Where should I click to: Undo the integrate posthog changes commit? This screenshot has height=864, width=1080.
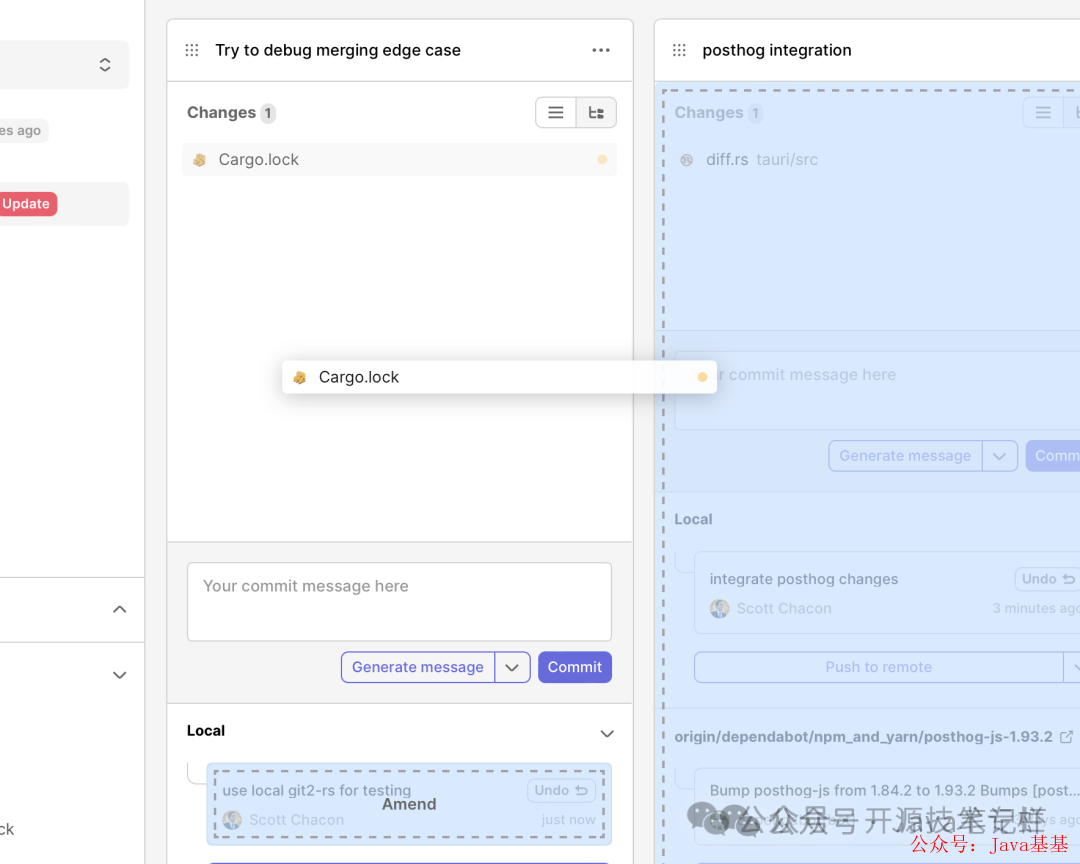point(1048,579)
